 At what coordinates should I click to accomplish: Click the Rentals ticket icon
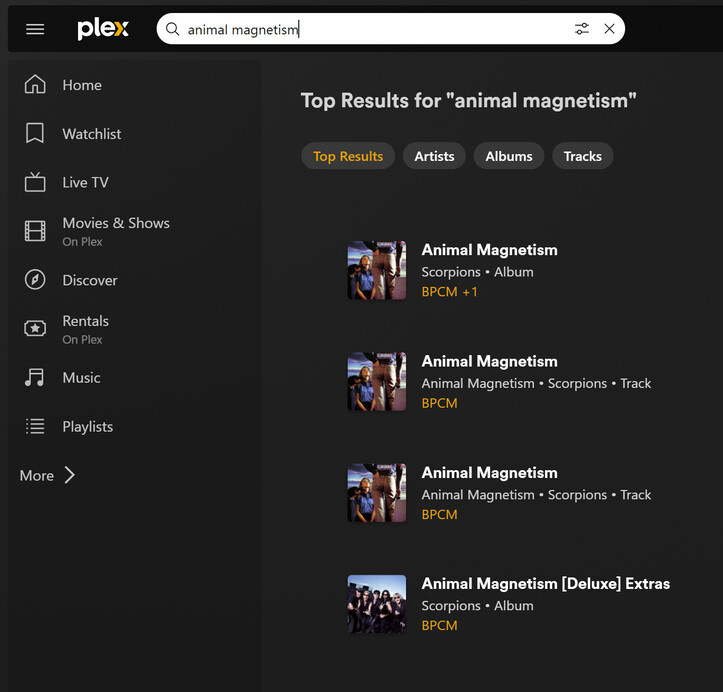pos(35,328)
